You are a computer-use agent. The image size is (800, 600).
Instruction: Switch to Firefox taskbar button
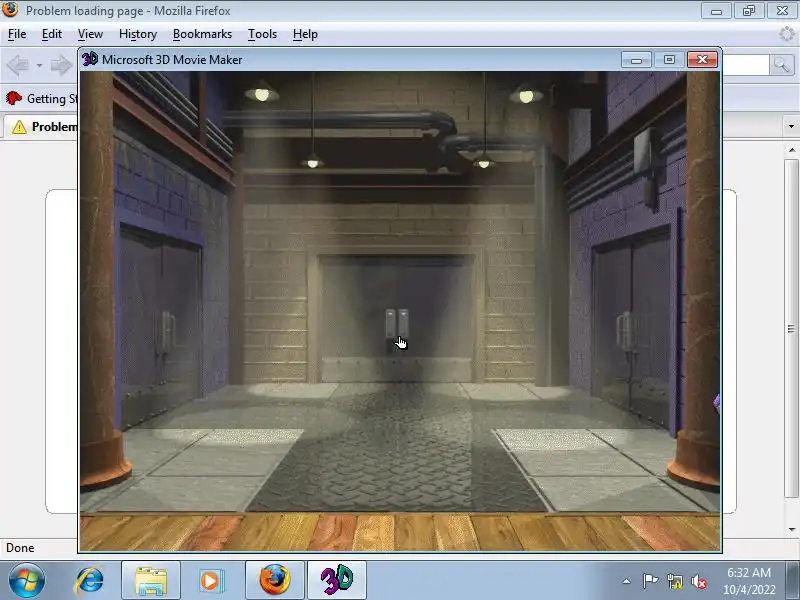(274, 581)
